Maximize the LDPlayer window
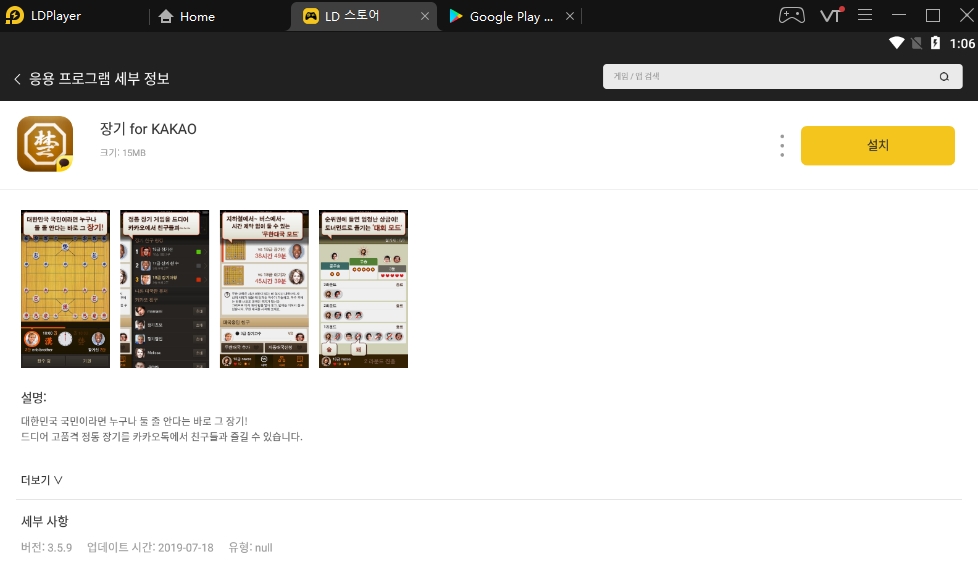 (932, 15)
